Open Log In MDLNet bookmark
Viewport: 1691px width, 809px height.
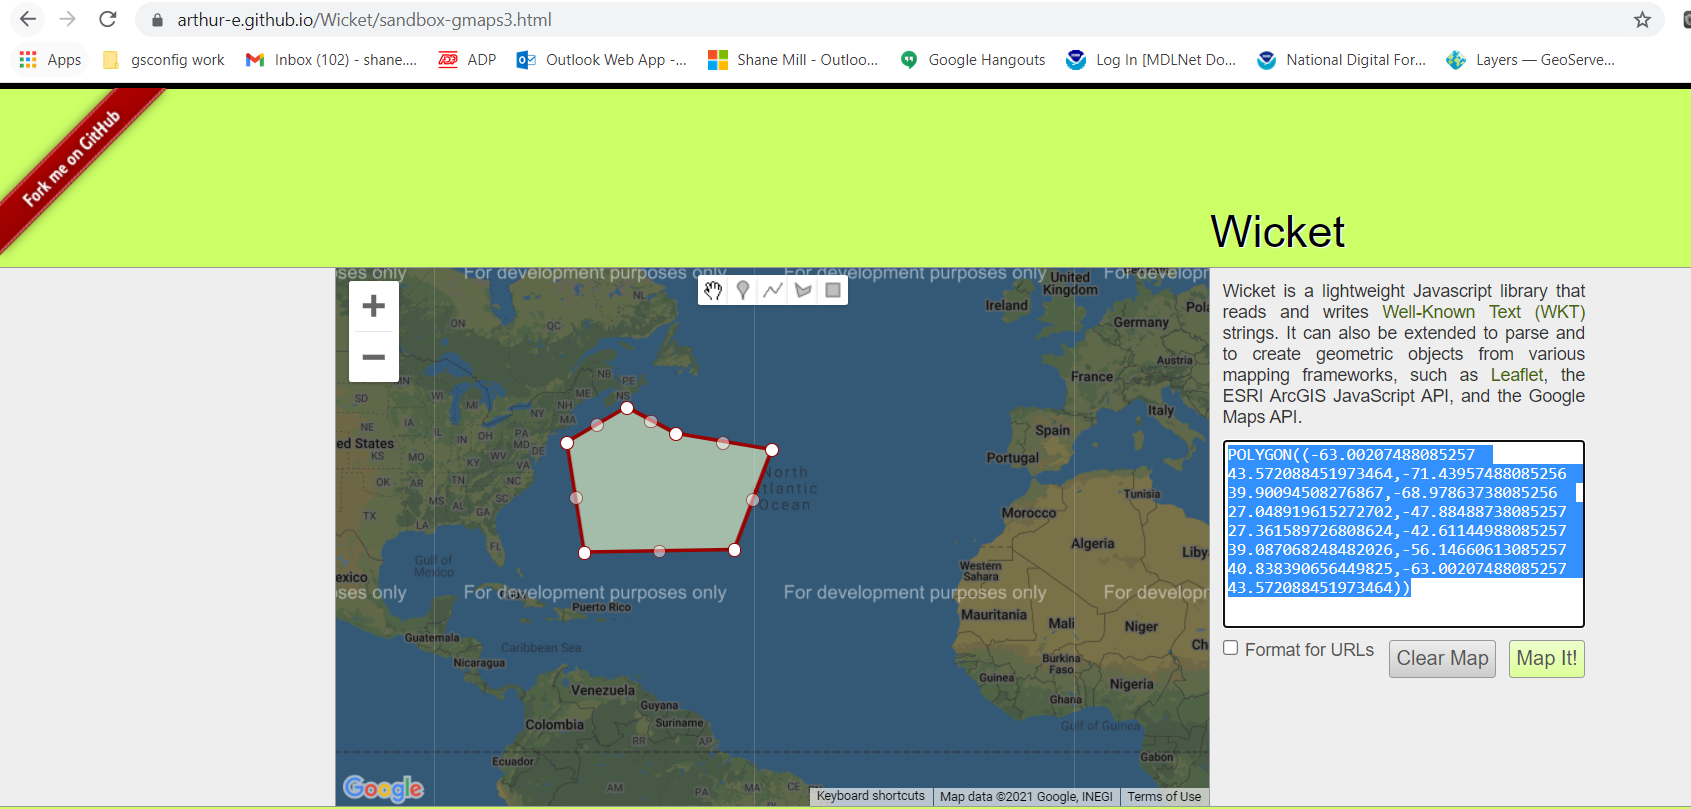[x=1151, y=60]
